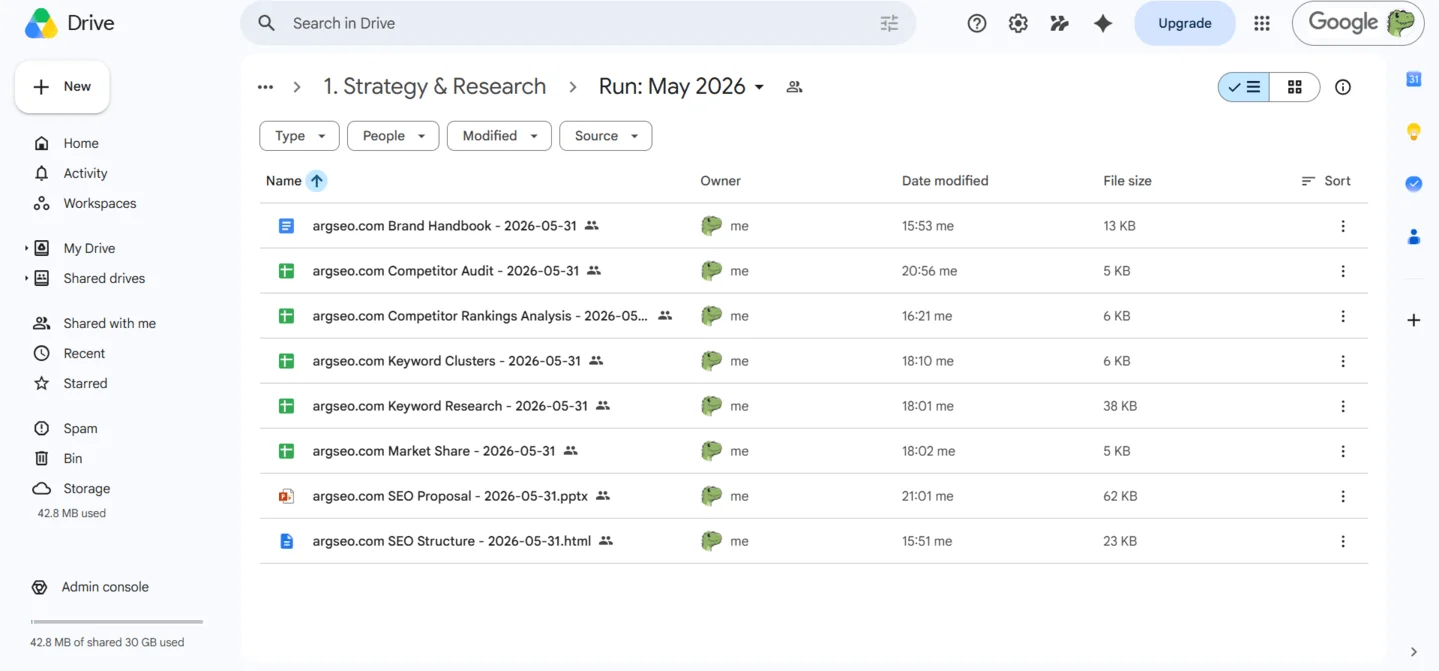Click the shared storage usage bar

click(117, 622)
